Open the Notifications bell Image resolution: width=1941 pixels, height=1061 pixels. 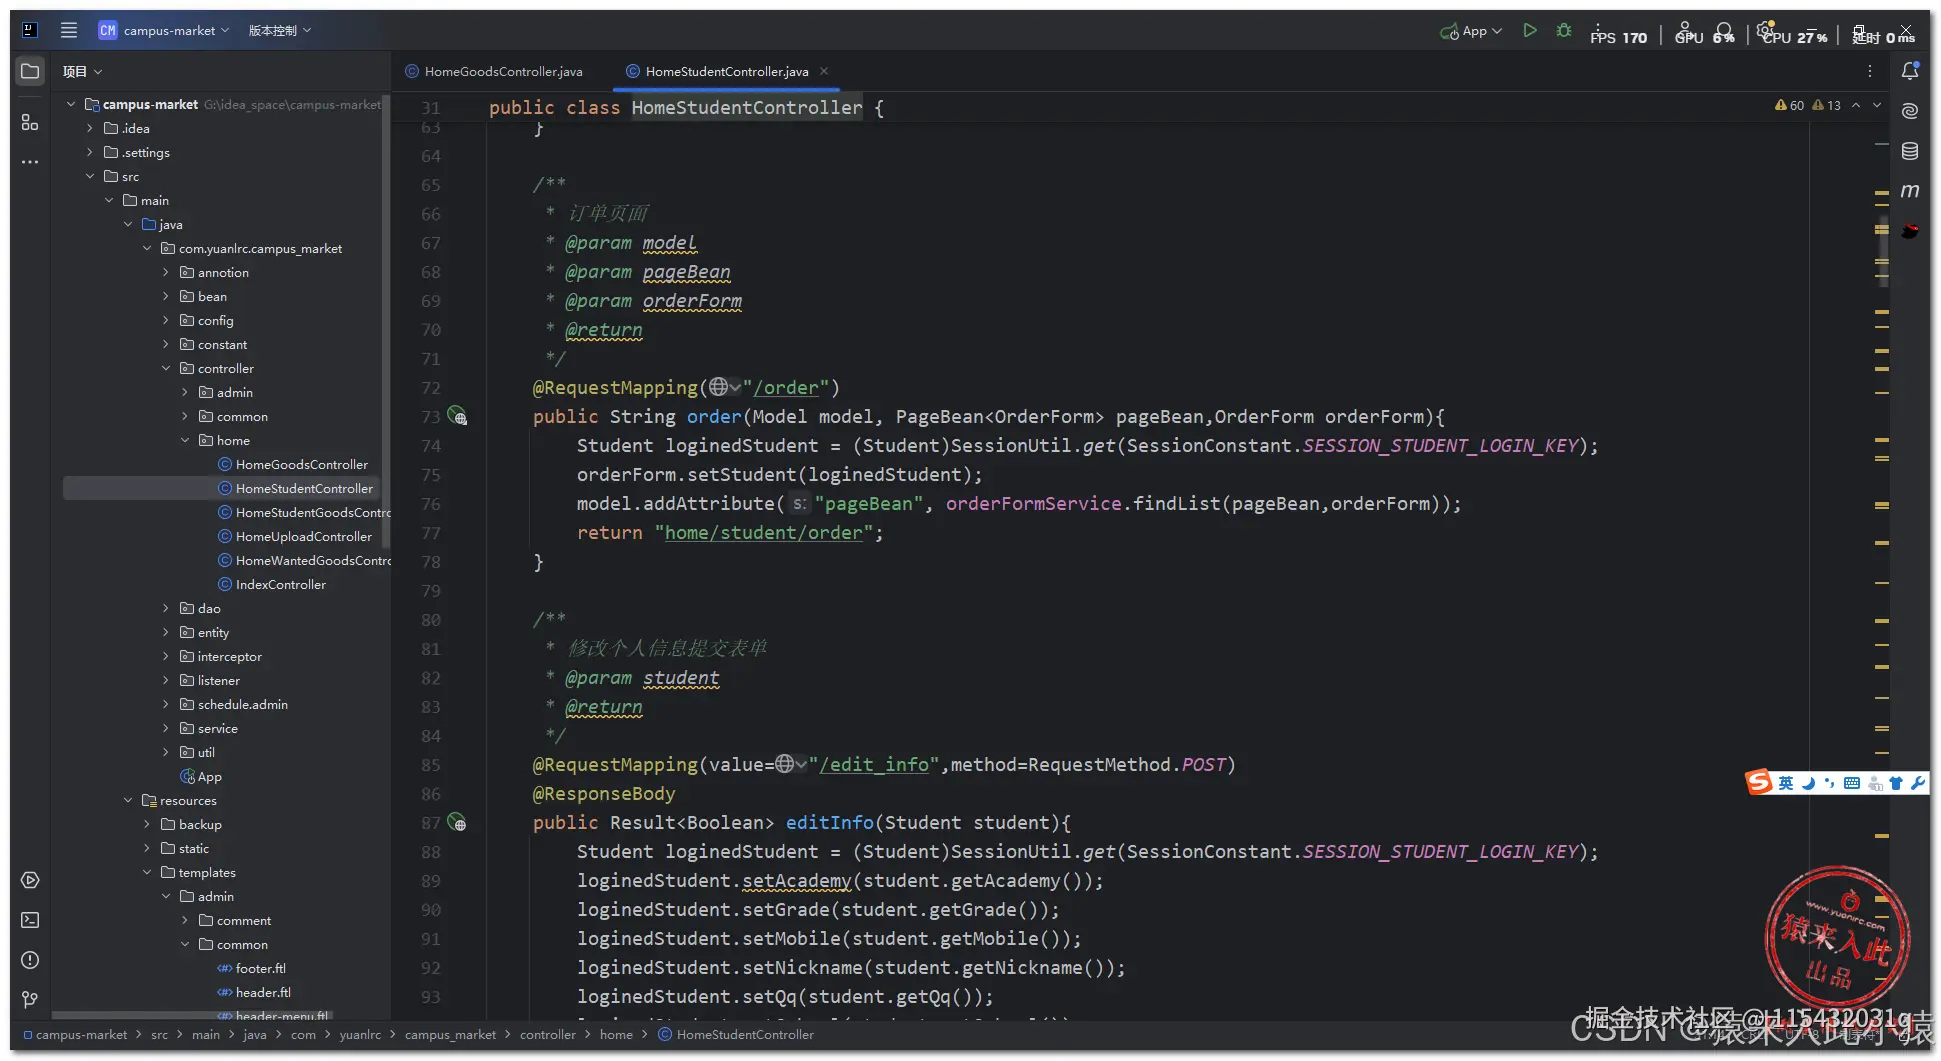click(1910, 71)
